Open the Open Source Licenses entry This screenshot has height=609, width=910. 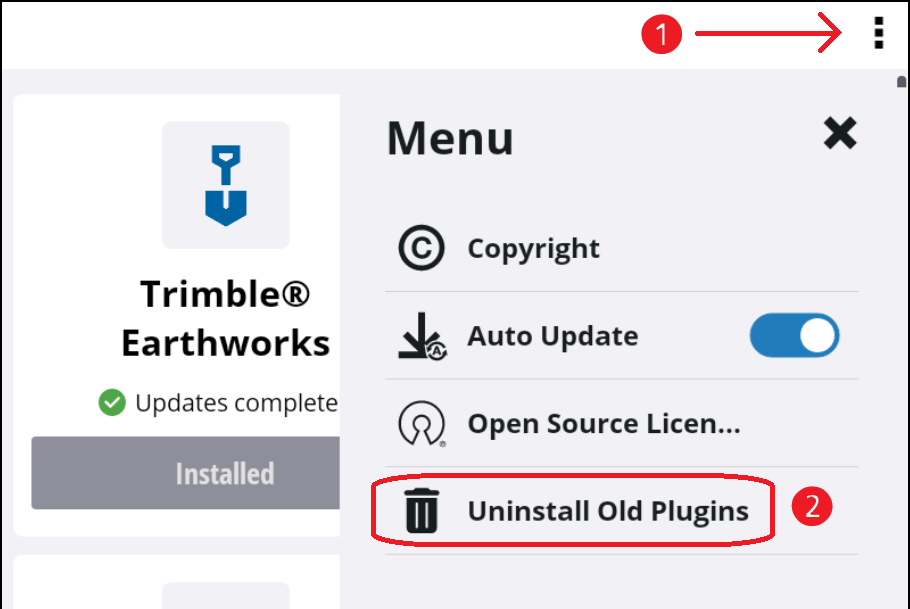pyautogui.click(x=603, y=424)
